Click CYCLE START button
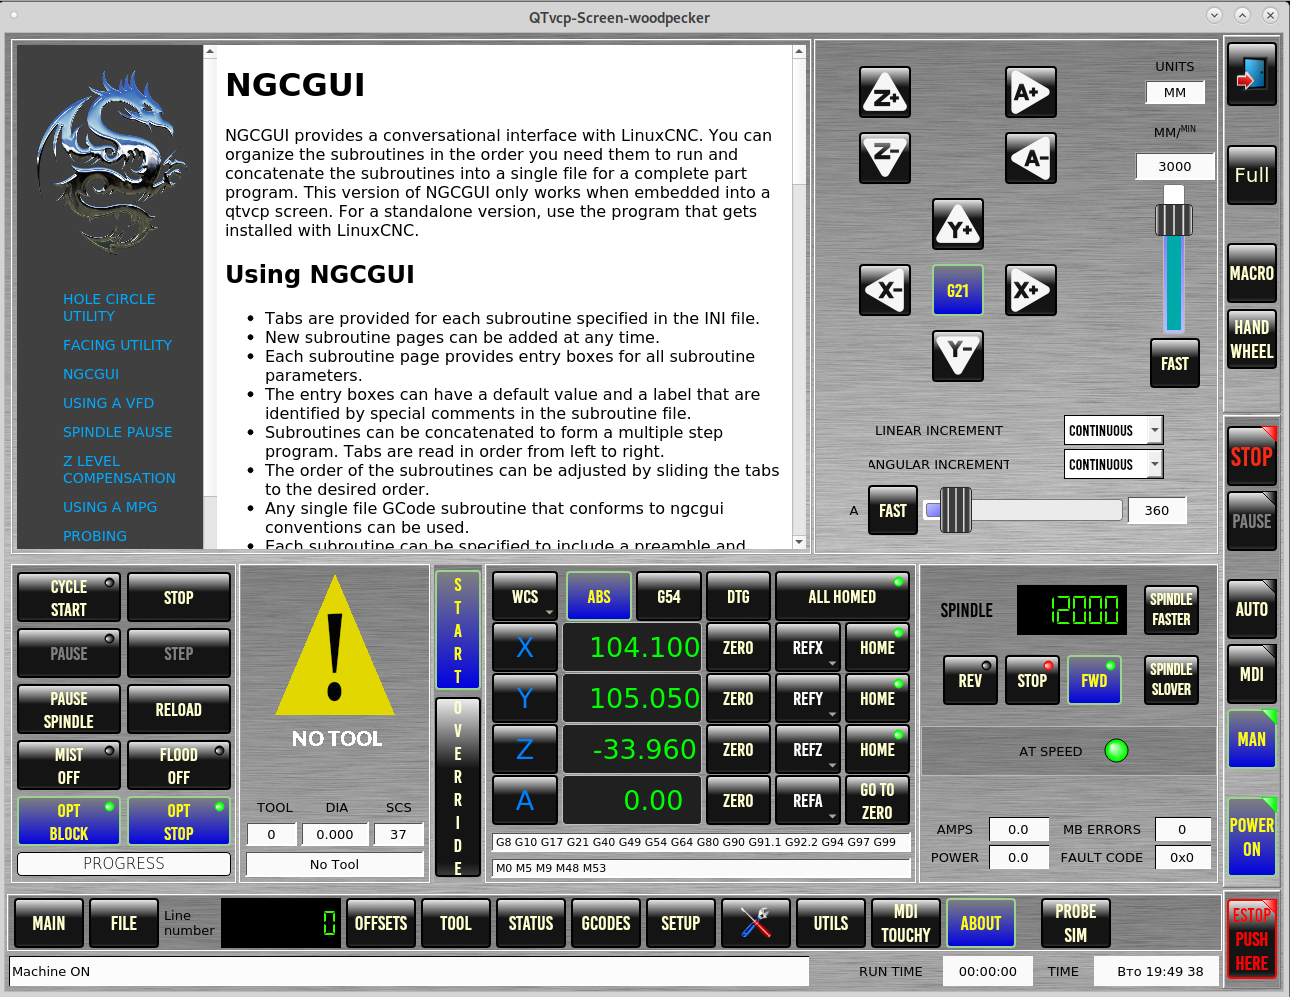The image size is (1290, 997). (x=69, y=598)
